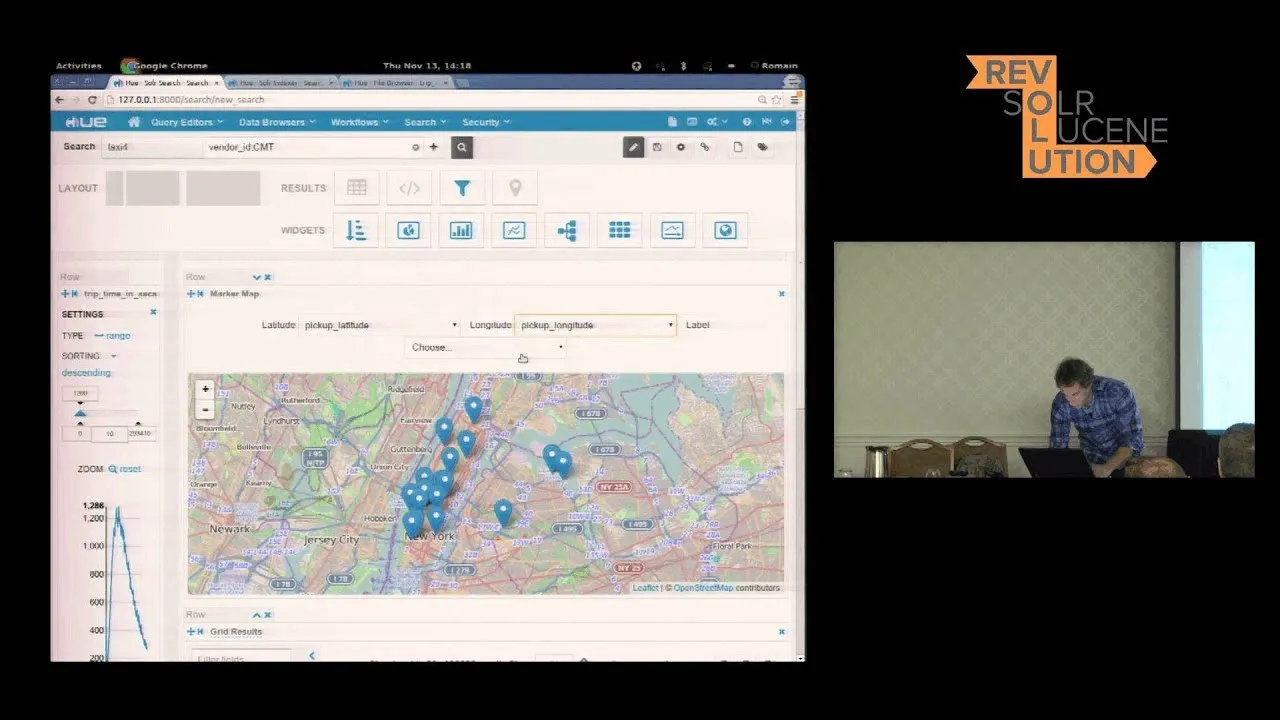Zoom out on the map

[x=206, y=409]
